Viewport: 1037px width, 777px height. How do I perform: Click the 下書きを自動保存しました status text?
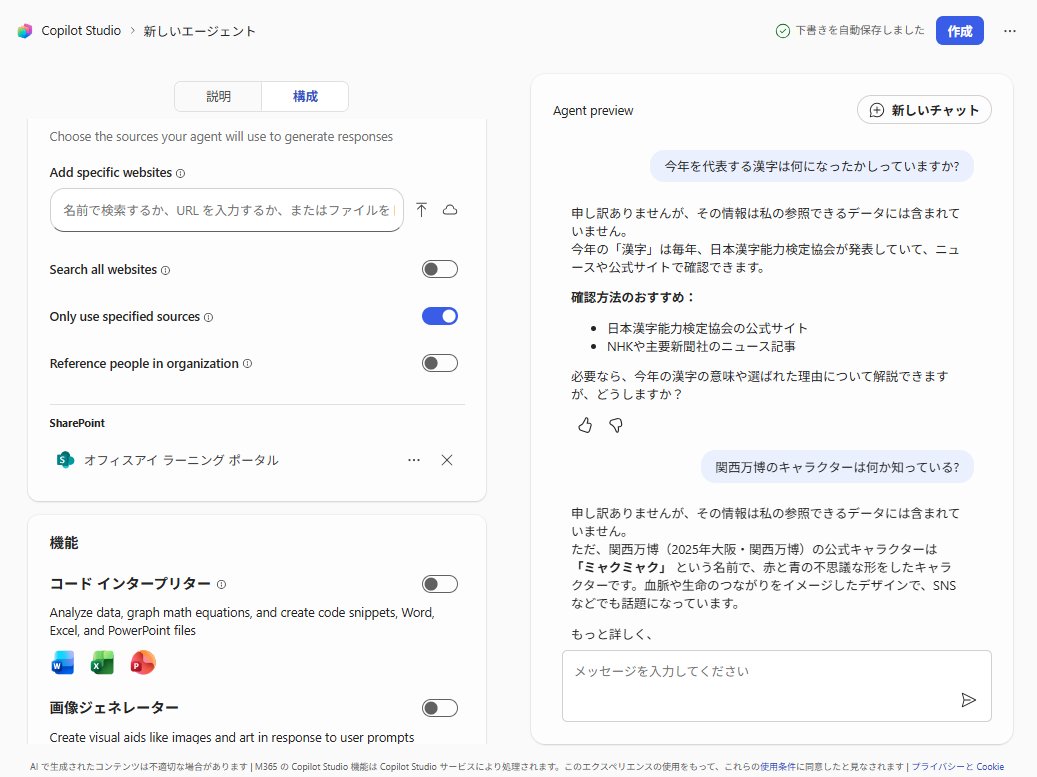[x=860, y=30]
